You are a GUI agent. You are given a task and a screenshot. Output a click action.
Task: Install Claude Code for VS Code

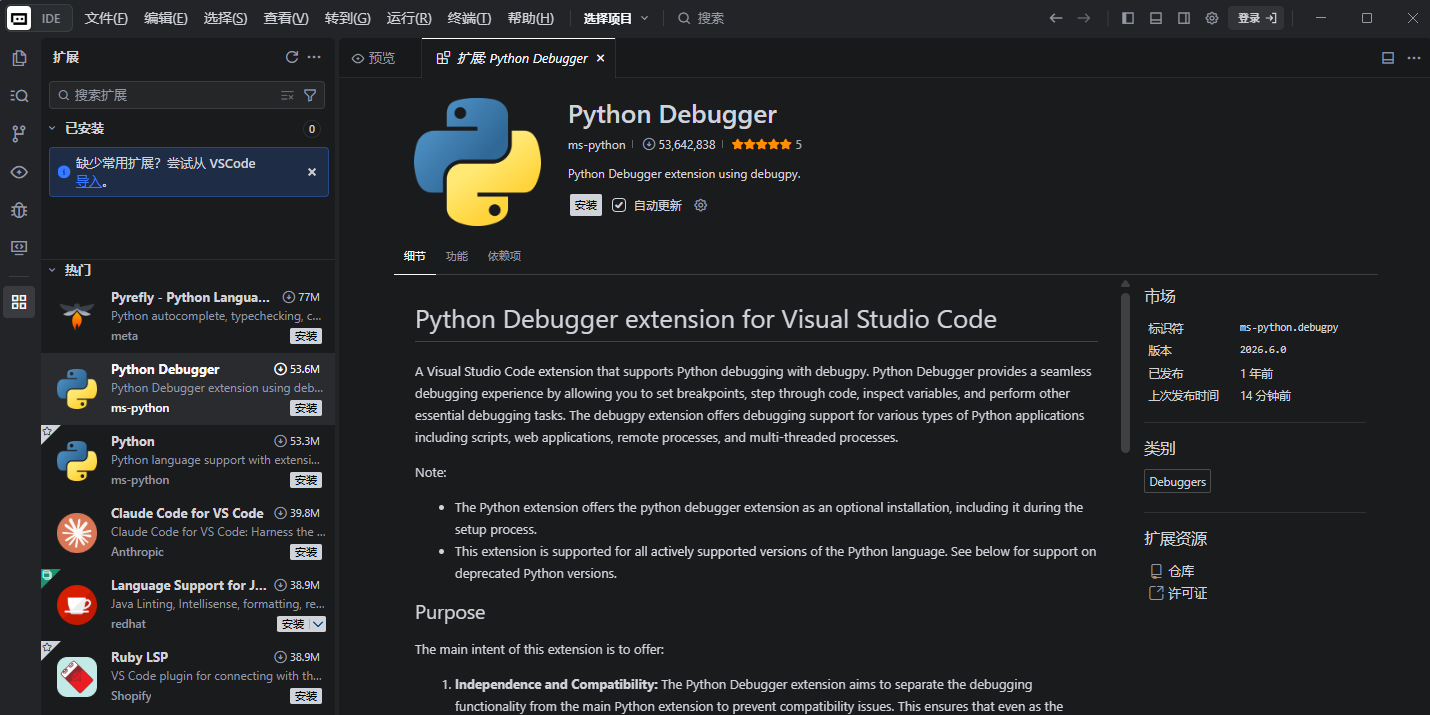point(306,552)
